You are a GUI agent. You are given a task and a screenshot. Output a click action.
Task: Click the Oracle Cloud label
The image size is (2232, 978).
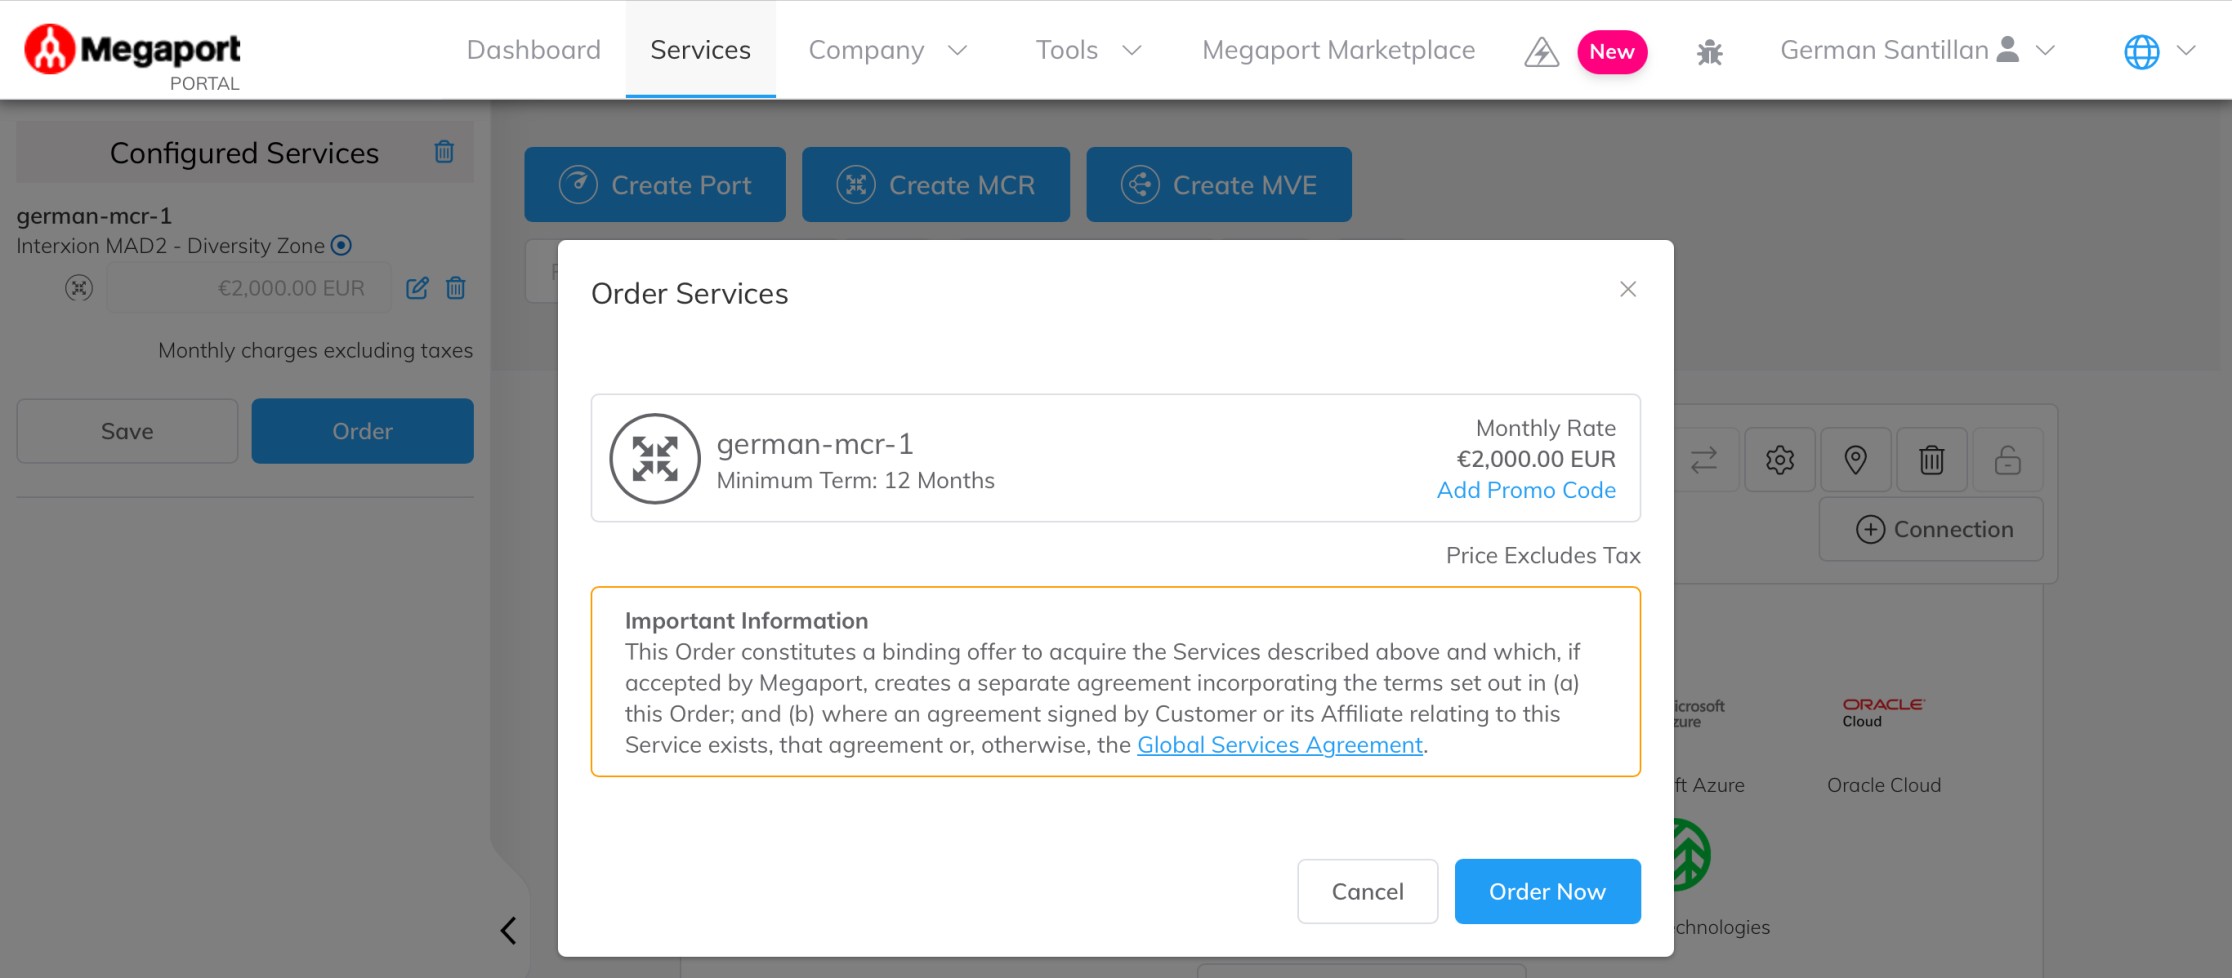coord(1884,785)
